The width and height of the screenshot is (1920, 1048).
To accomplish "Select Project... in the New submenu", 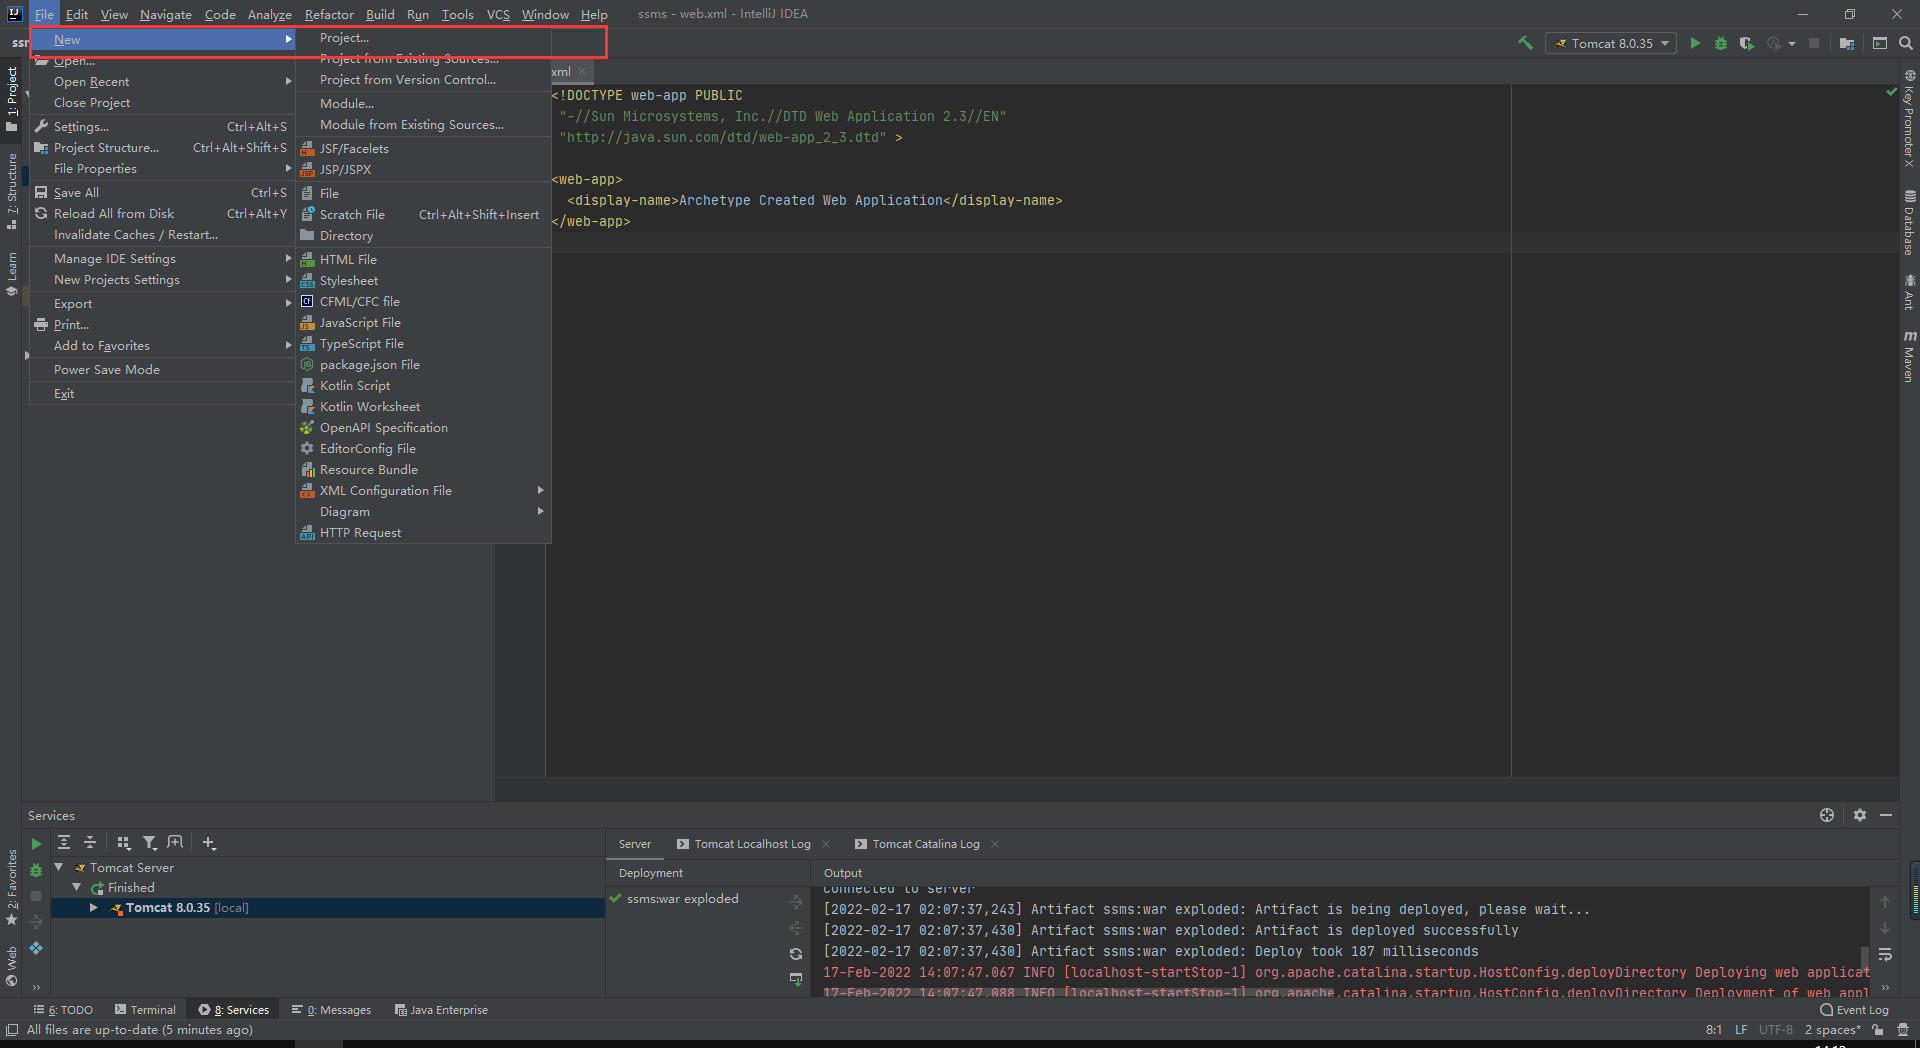I will (344, 38).
